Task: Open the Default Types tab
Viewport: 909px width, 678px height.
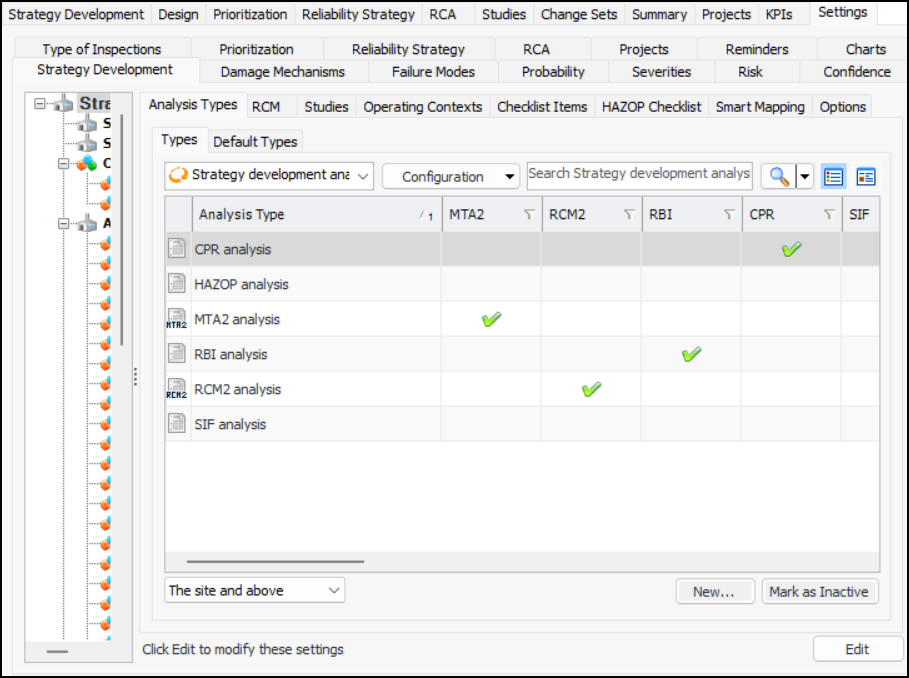Action: tap(255, 142)
